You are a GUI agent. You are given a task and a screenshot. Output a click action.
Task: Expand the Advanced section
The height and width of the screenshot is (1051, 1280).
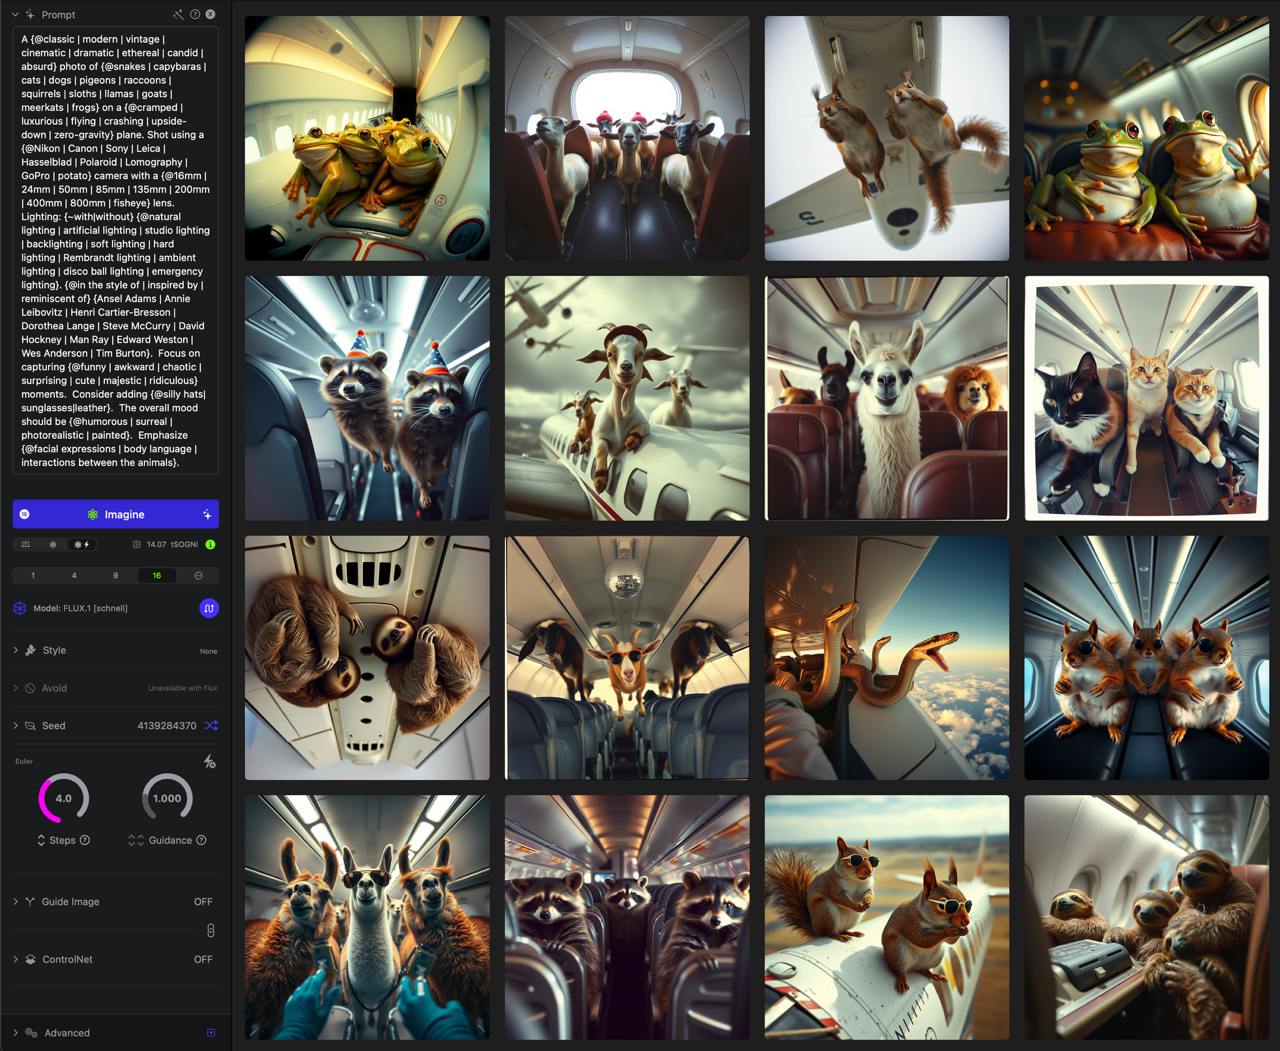pyautogui.click(x=66, y=1033)
